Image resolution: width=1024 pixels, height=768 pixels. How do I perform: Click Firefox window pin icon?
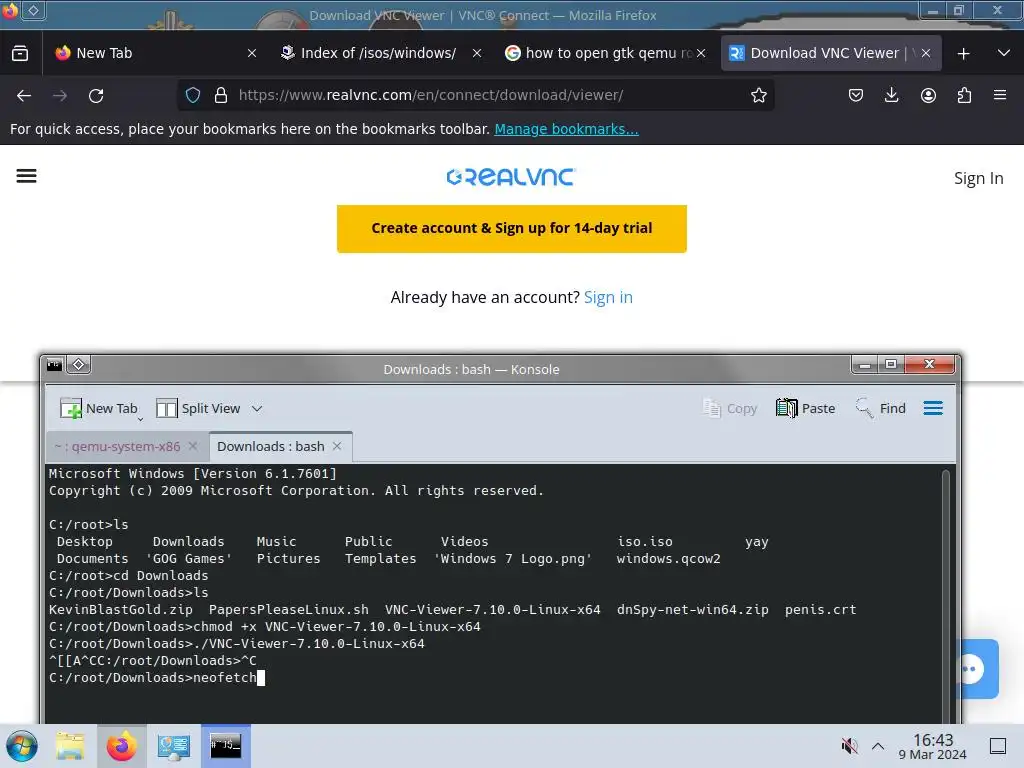33,10
